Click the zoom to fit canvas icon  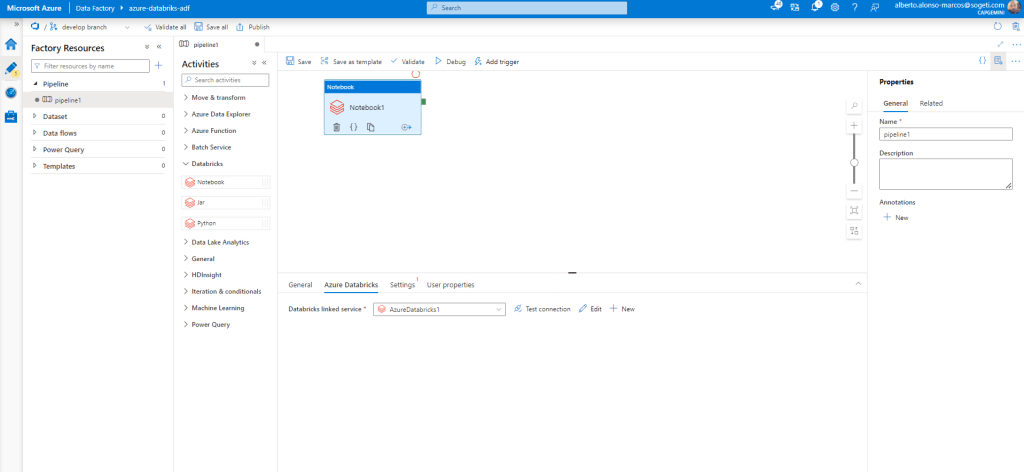(x=854, y=211)
